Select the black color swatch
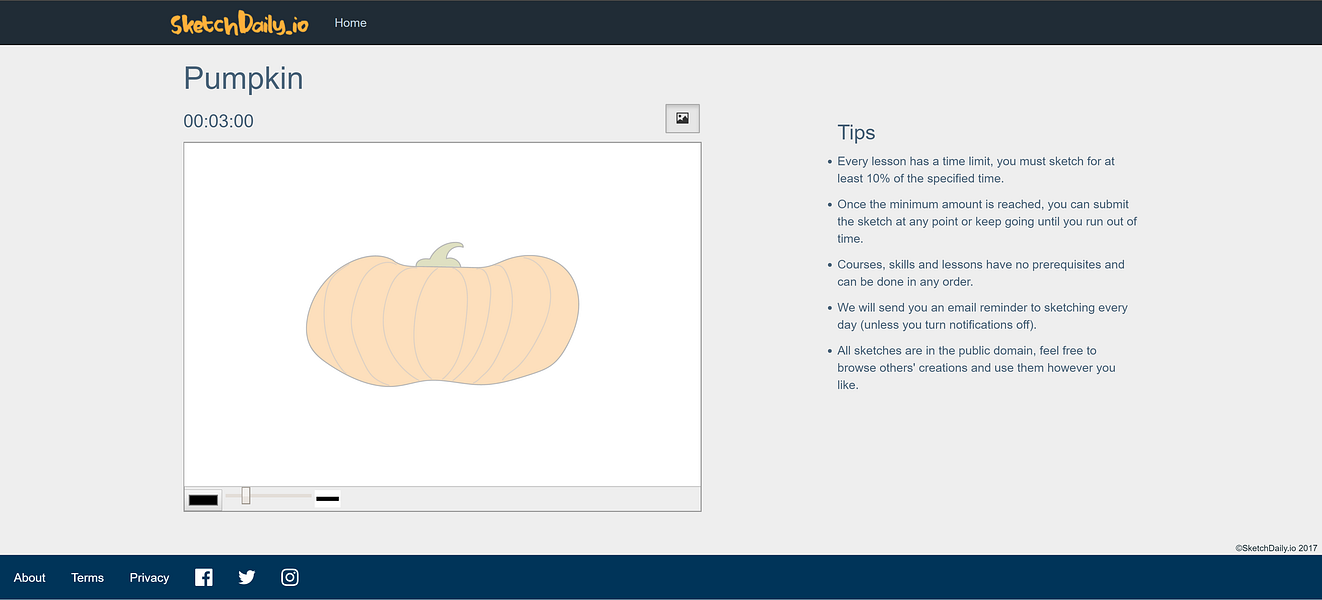The image size is (1322, 600). click(x=203, y=497)
